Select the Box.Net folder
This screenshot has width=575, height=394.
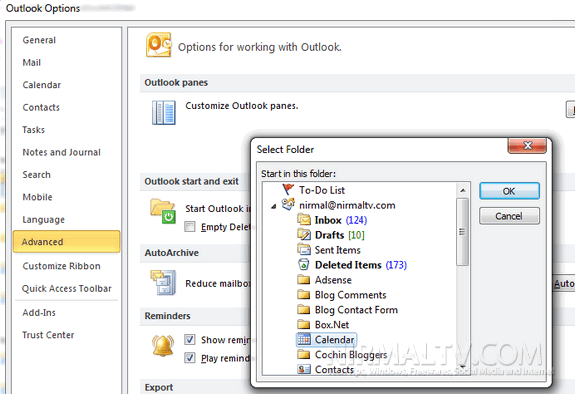[x=332, y=325]
